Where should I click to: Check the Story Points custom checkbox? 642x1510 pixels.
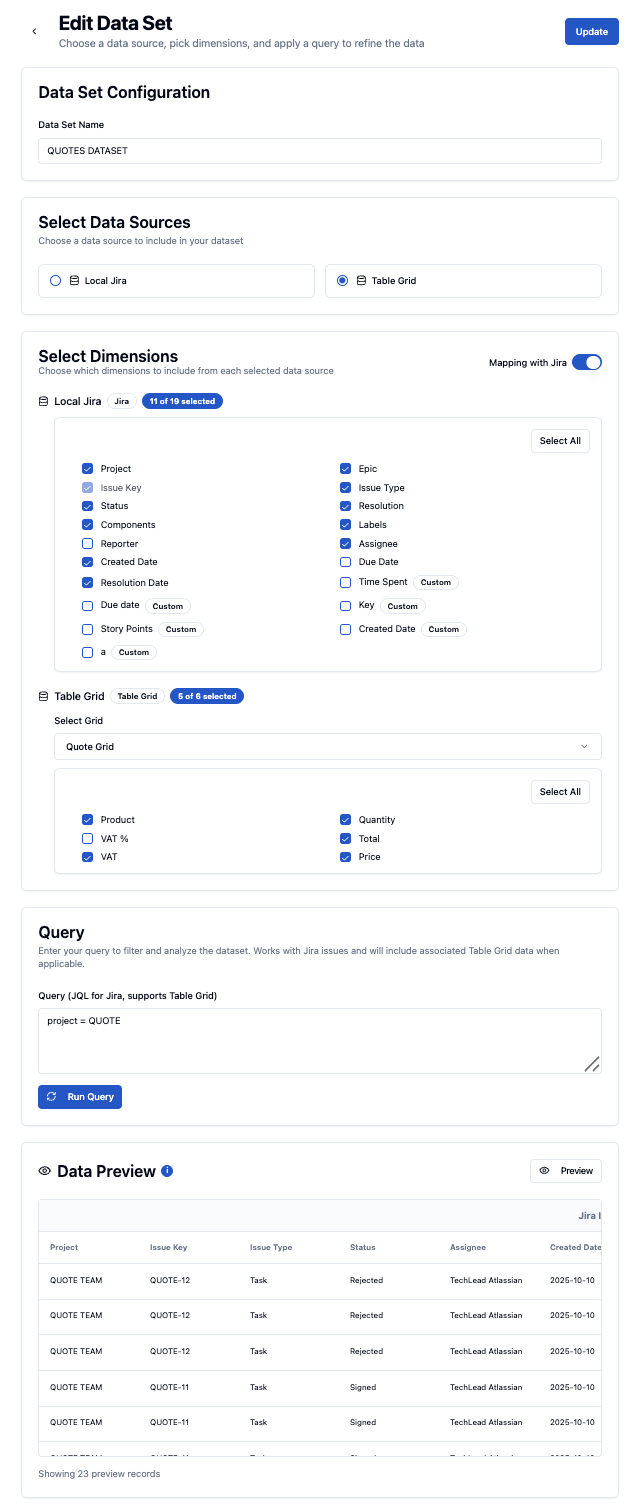88,629
